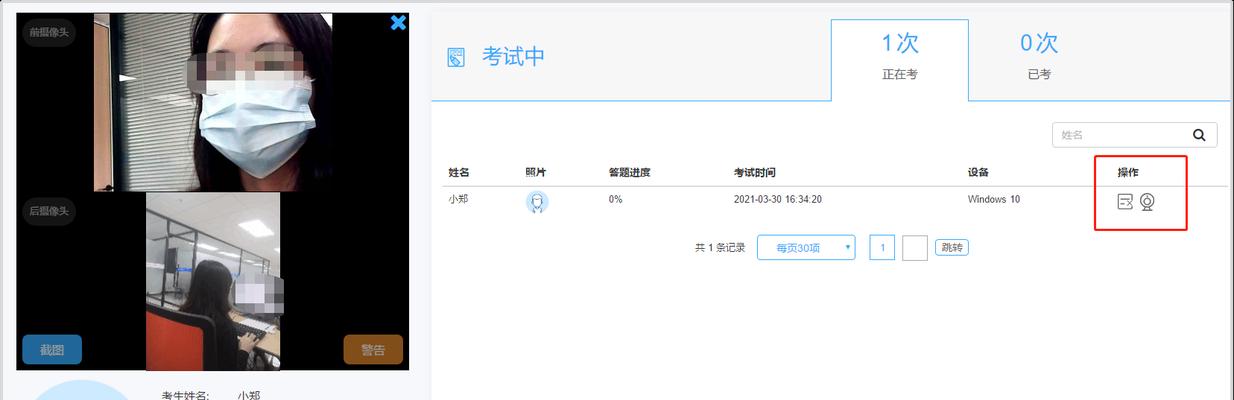
Task: Click the exam time 2021-03-30 16:34:20
Action: click(x=778, y=199)
